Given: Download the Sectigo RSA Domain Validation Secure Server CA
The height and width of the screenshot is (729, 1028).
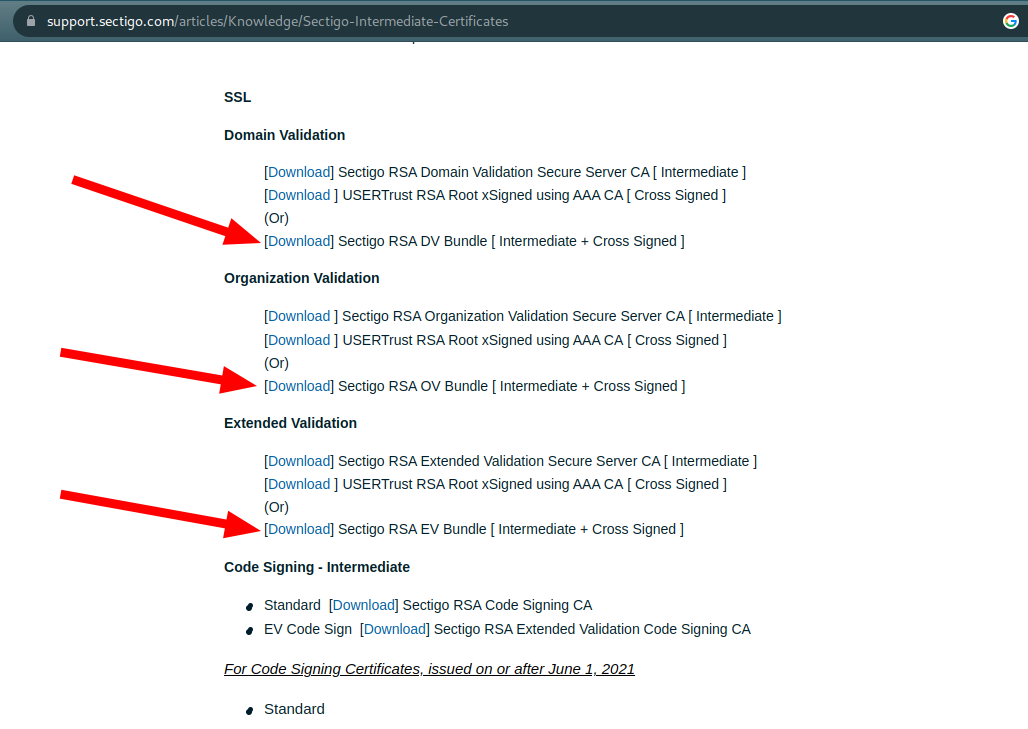Looking at the screenshot, I should click(298, 171).
